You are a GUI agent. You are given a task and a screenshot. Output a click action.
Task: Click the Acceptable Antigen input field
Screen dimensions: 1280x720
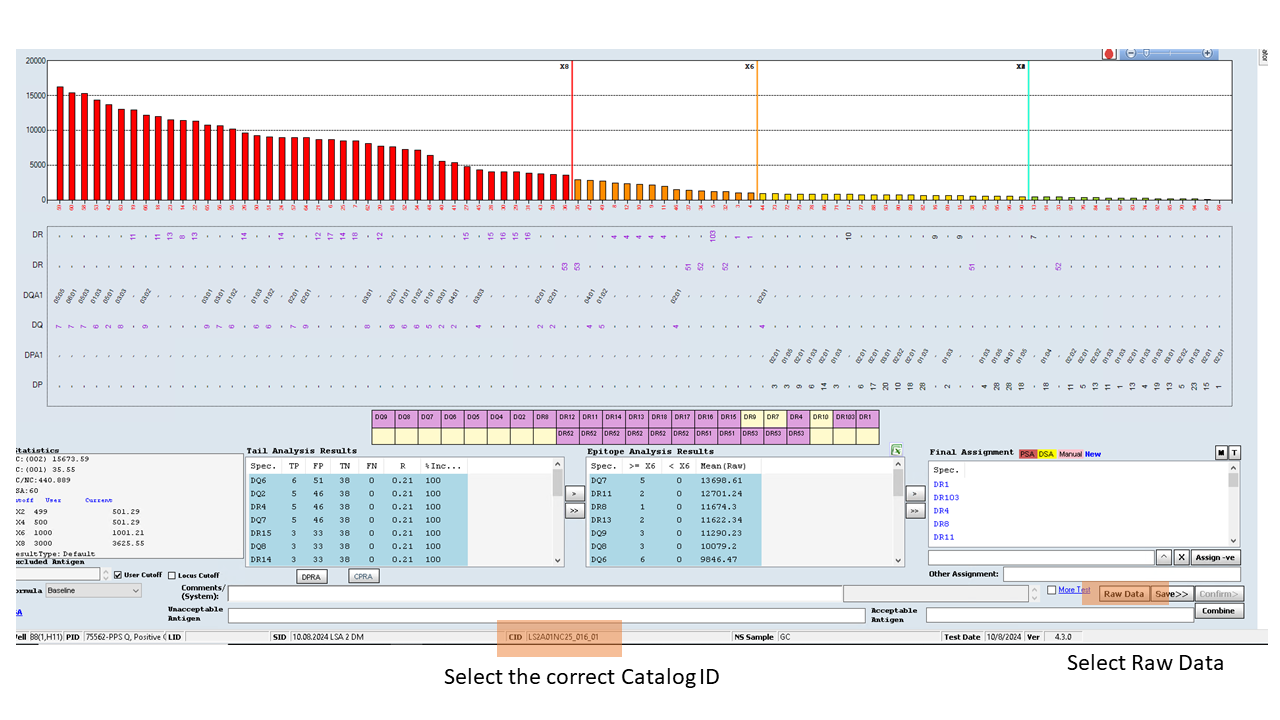tap(1058, 615)
